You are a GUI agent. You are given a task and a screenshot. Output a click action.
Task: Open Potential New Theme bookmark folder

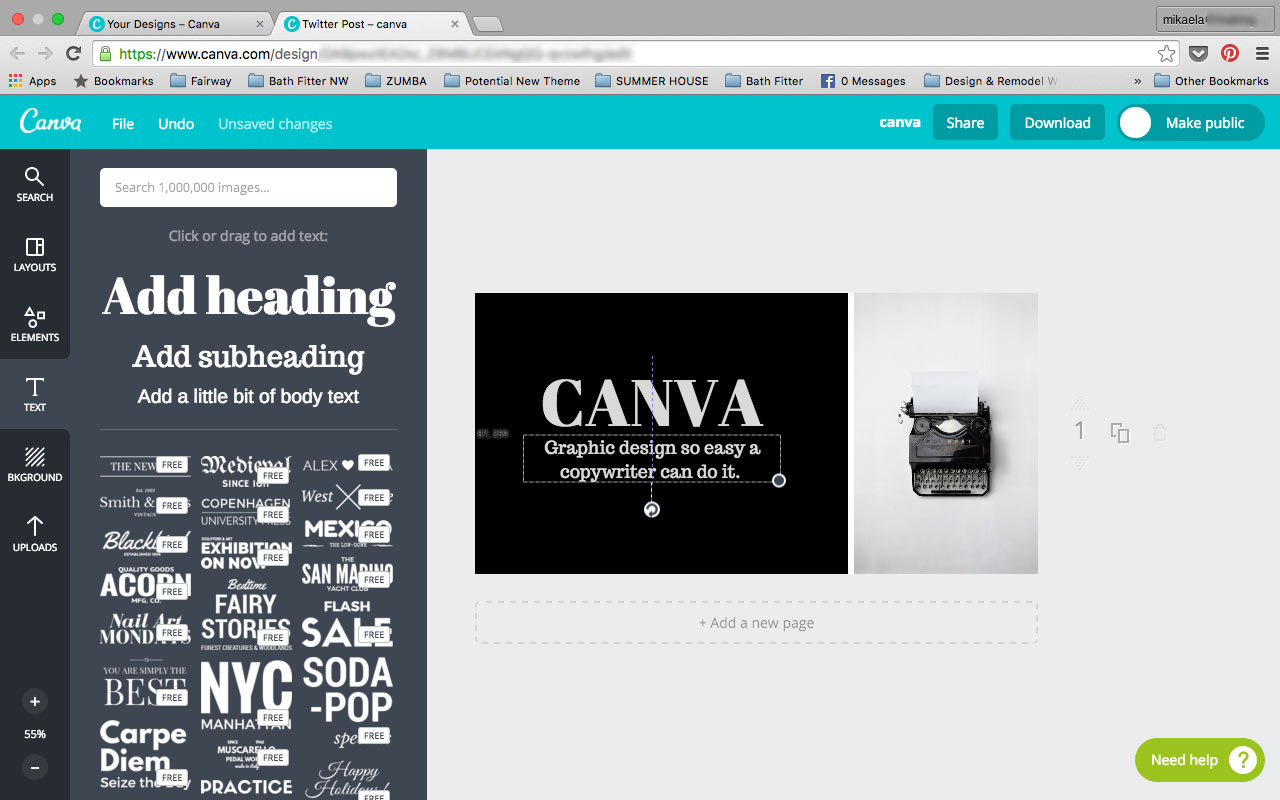click(511, 81)
